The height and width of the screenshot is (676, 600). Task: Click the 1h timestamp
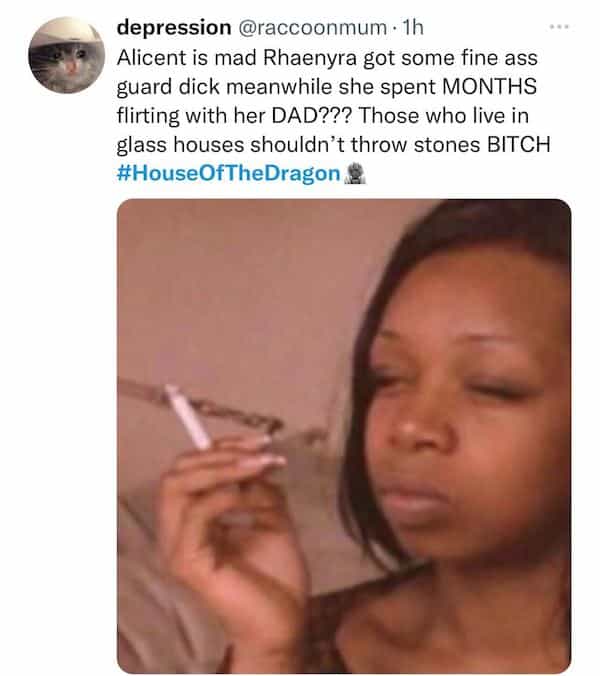(412, 28)
